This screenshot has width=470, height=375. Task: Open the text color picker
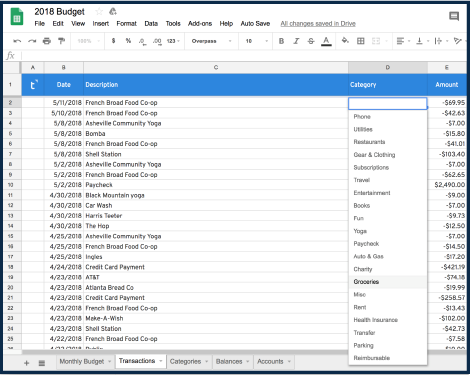(x=326, y=41)
